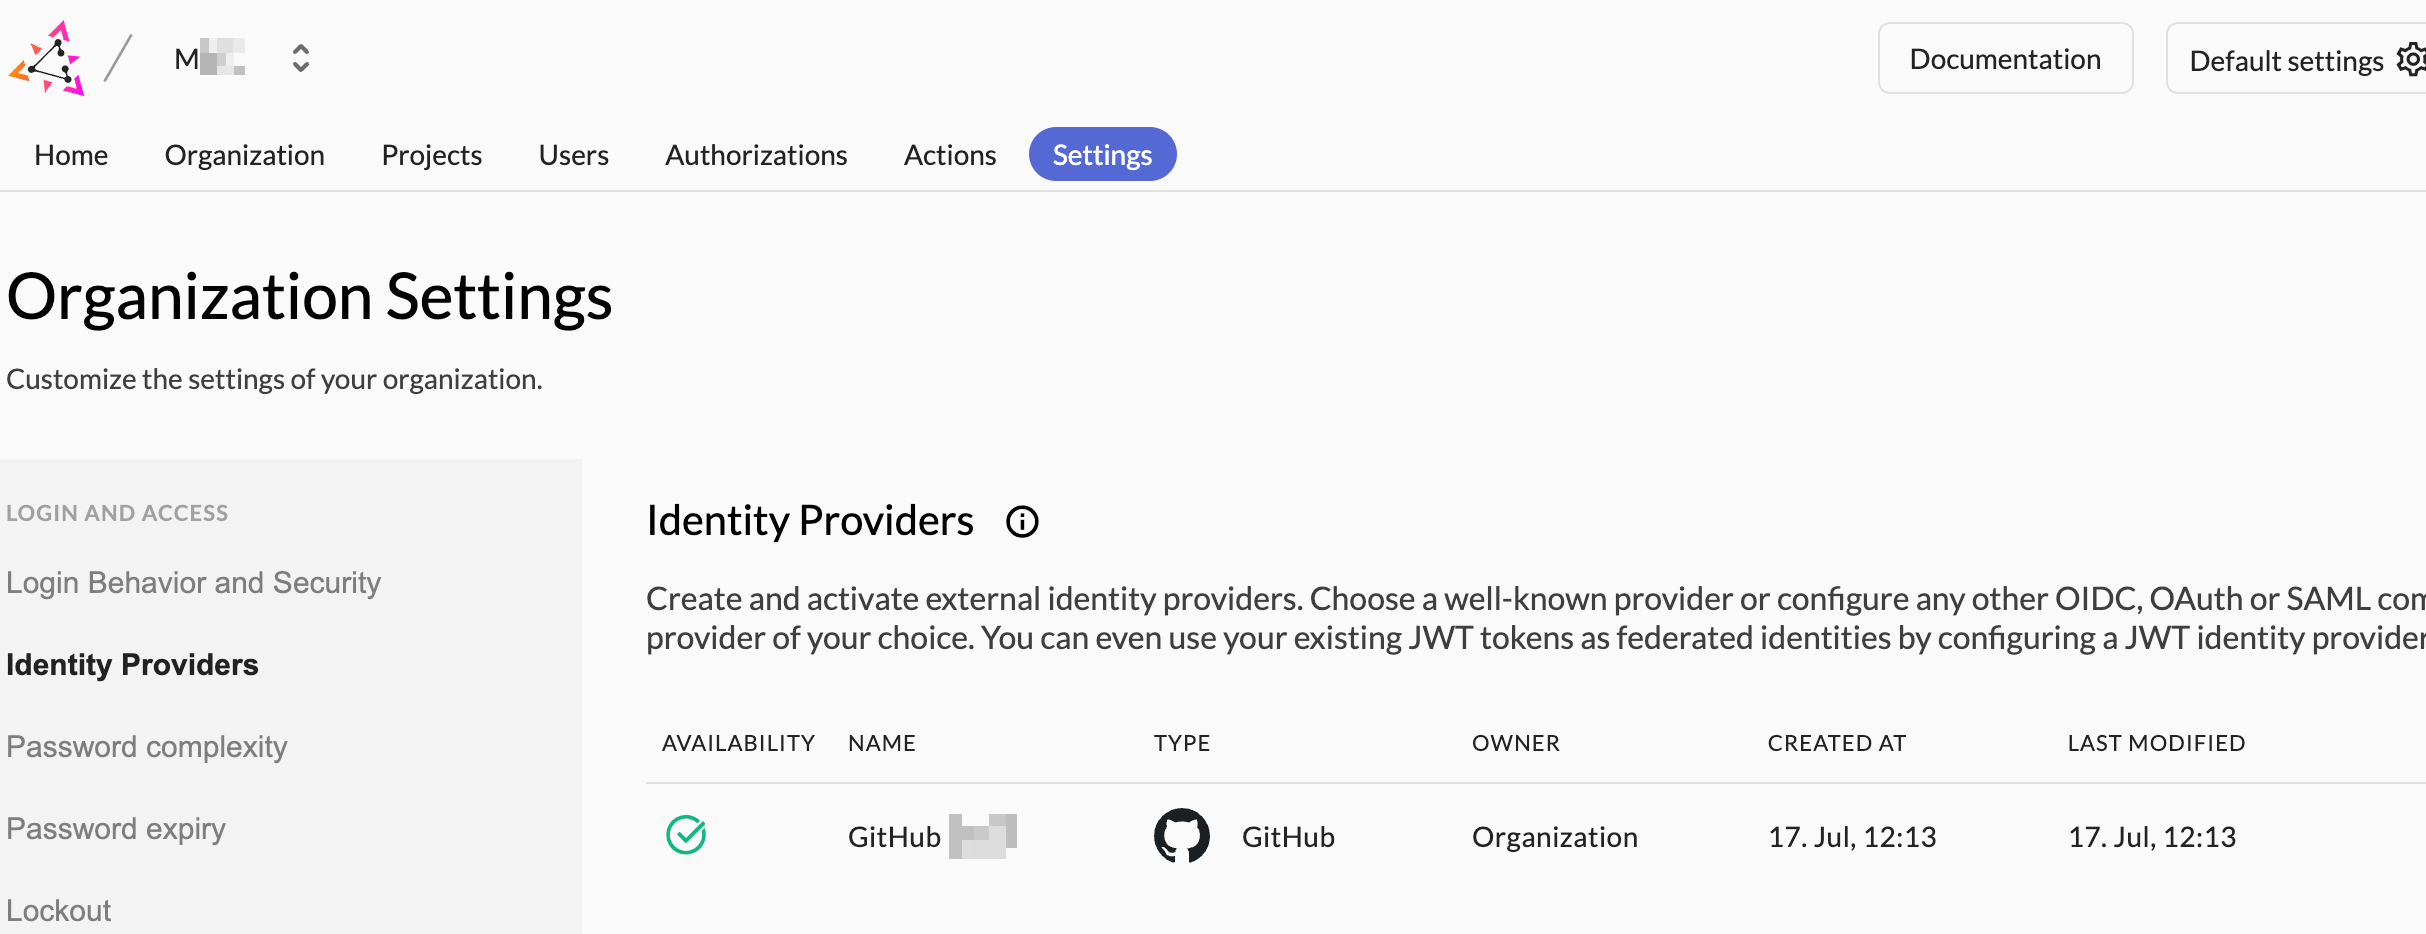
Task: Click the ZITADEL logo icon
Action: tap(47, 59)
